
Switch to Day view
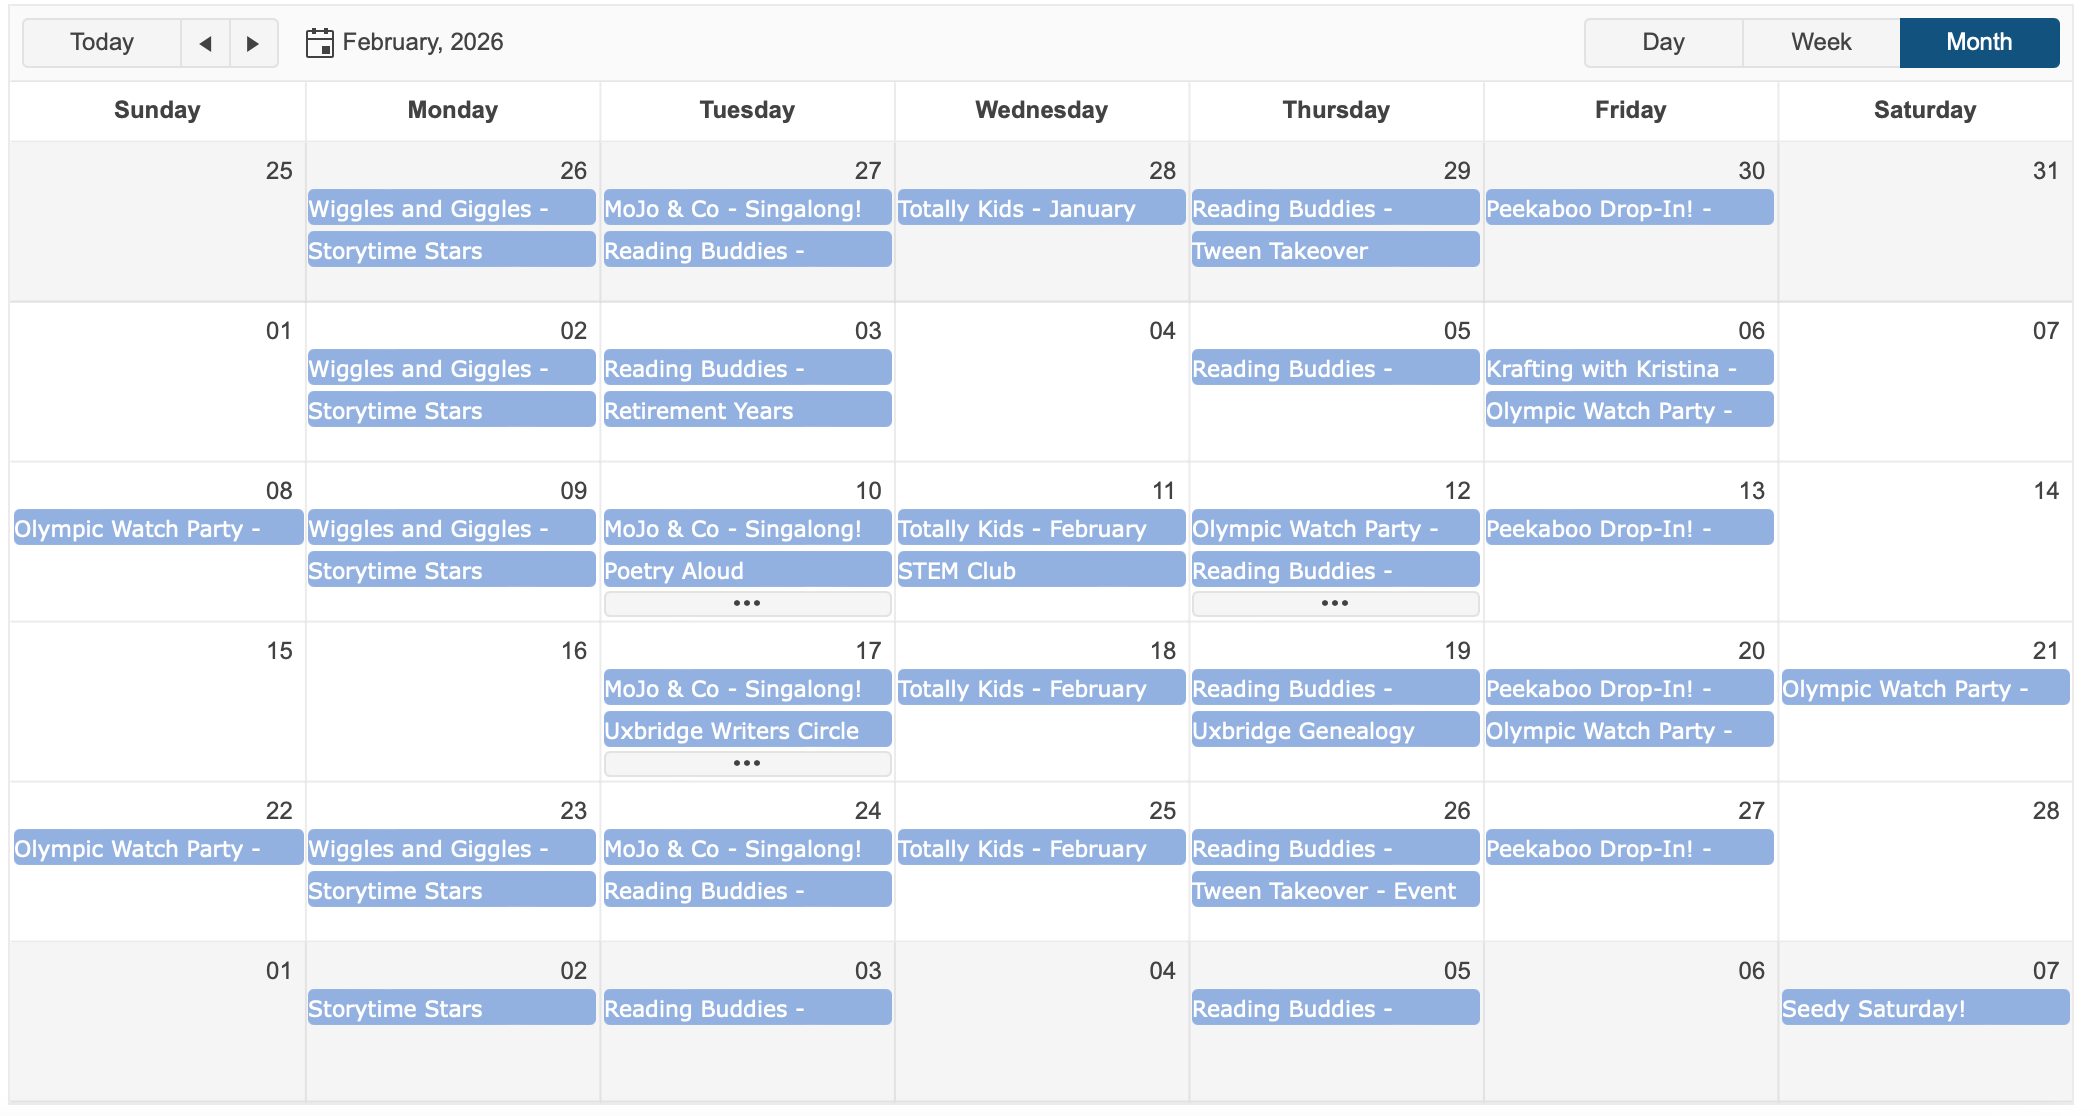[x=1663, y=43]
